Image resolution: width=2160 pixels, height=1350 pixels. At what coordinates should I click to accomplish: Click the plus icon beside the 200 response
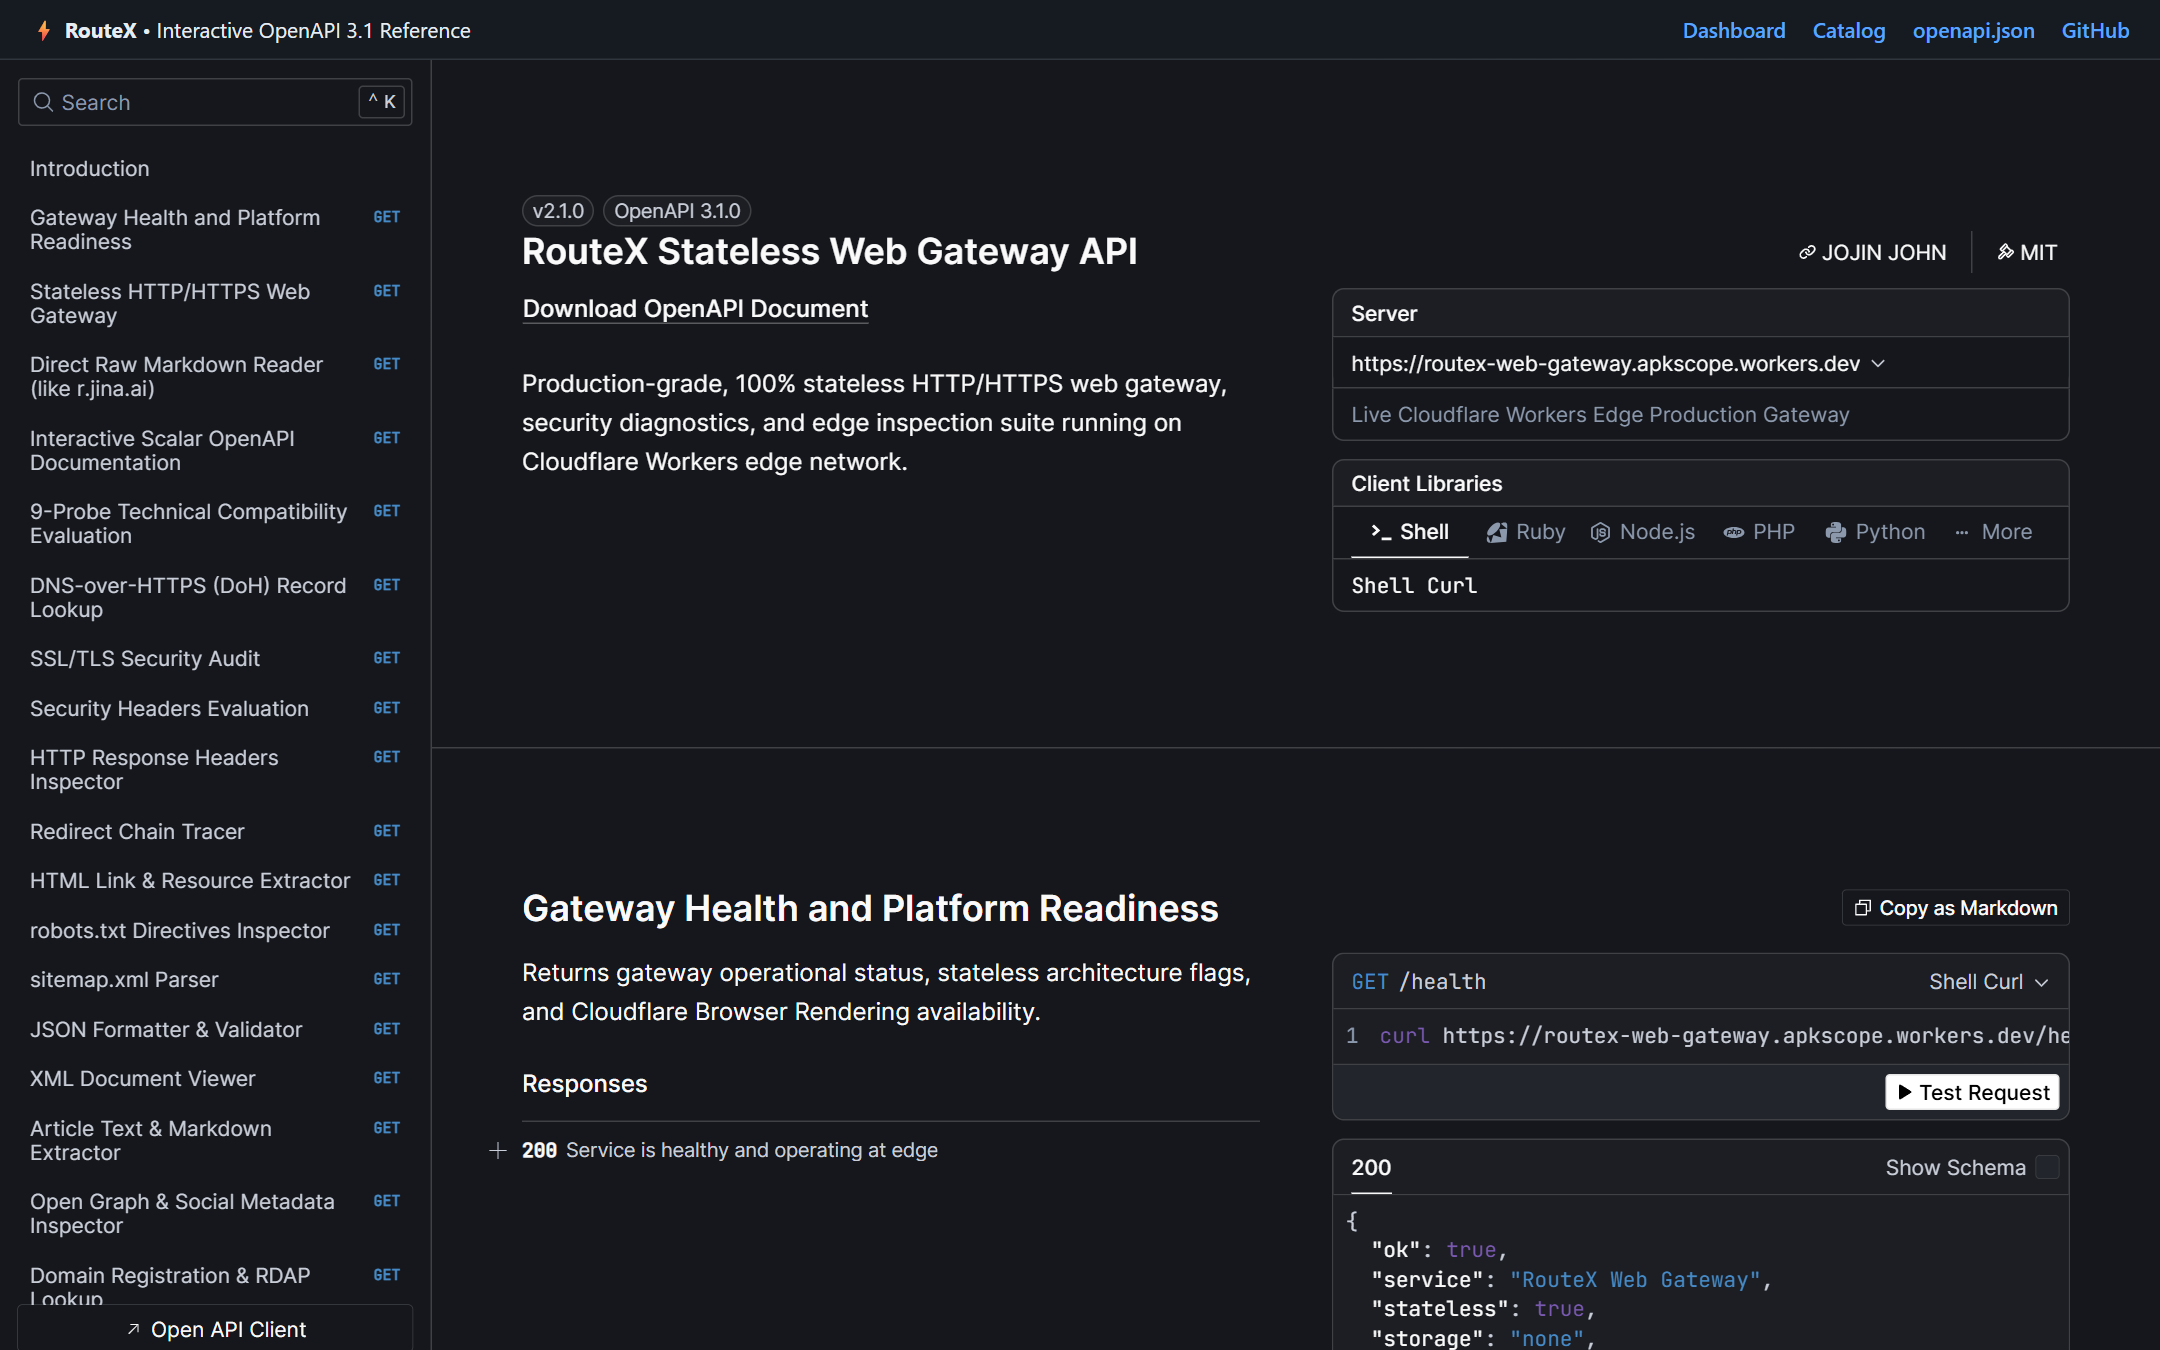[498, 1151]
